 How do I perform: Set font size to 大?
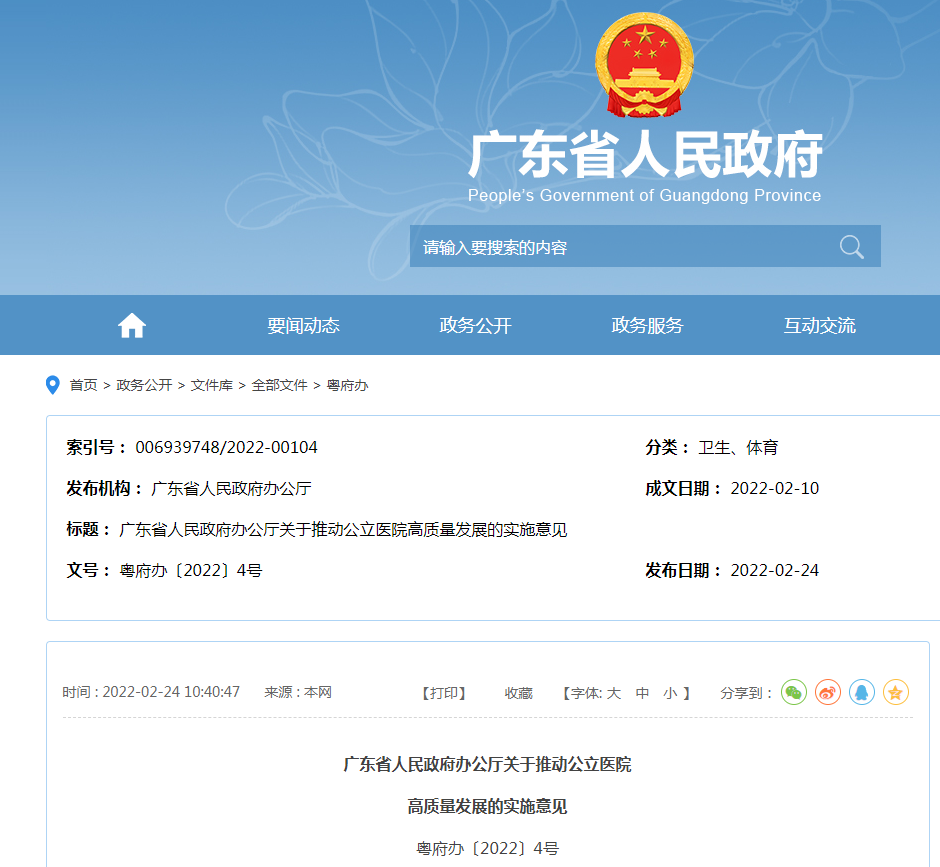pos(614,693)
